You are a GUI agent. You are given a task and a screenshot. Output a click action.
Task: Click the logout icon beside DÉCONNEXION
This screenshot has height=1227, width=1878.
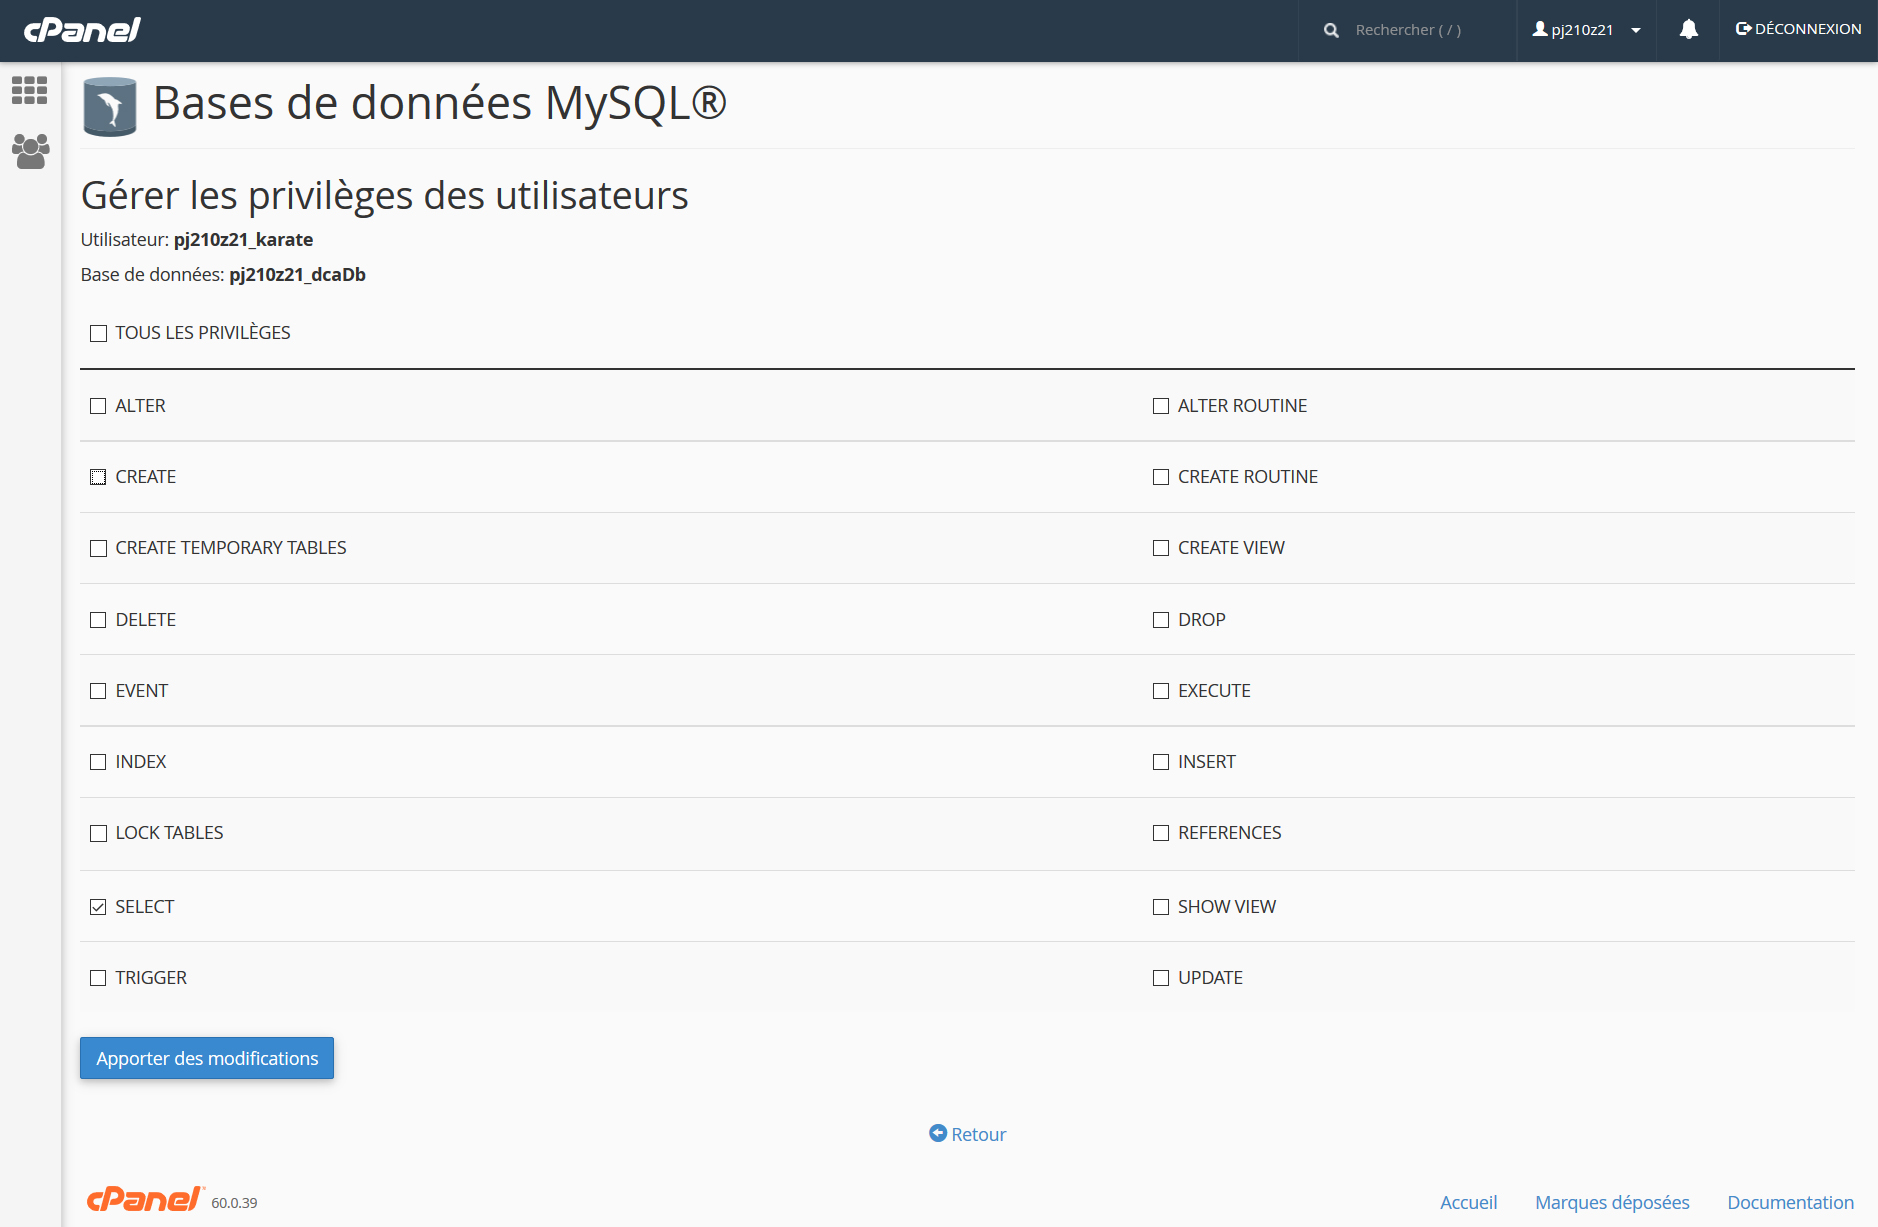tap(1743, 29)
